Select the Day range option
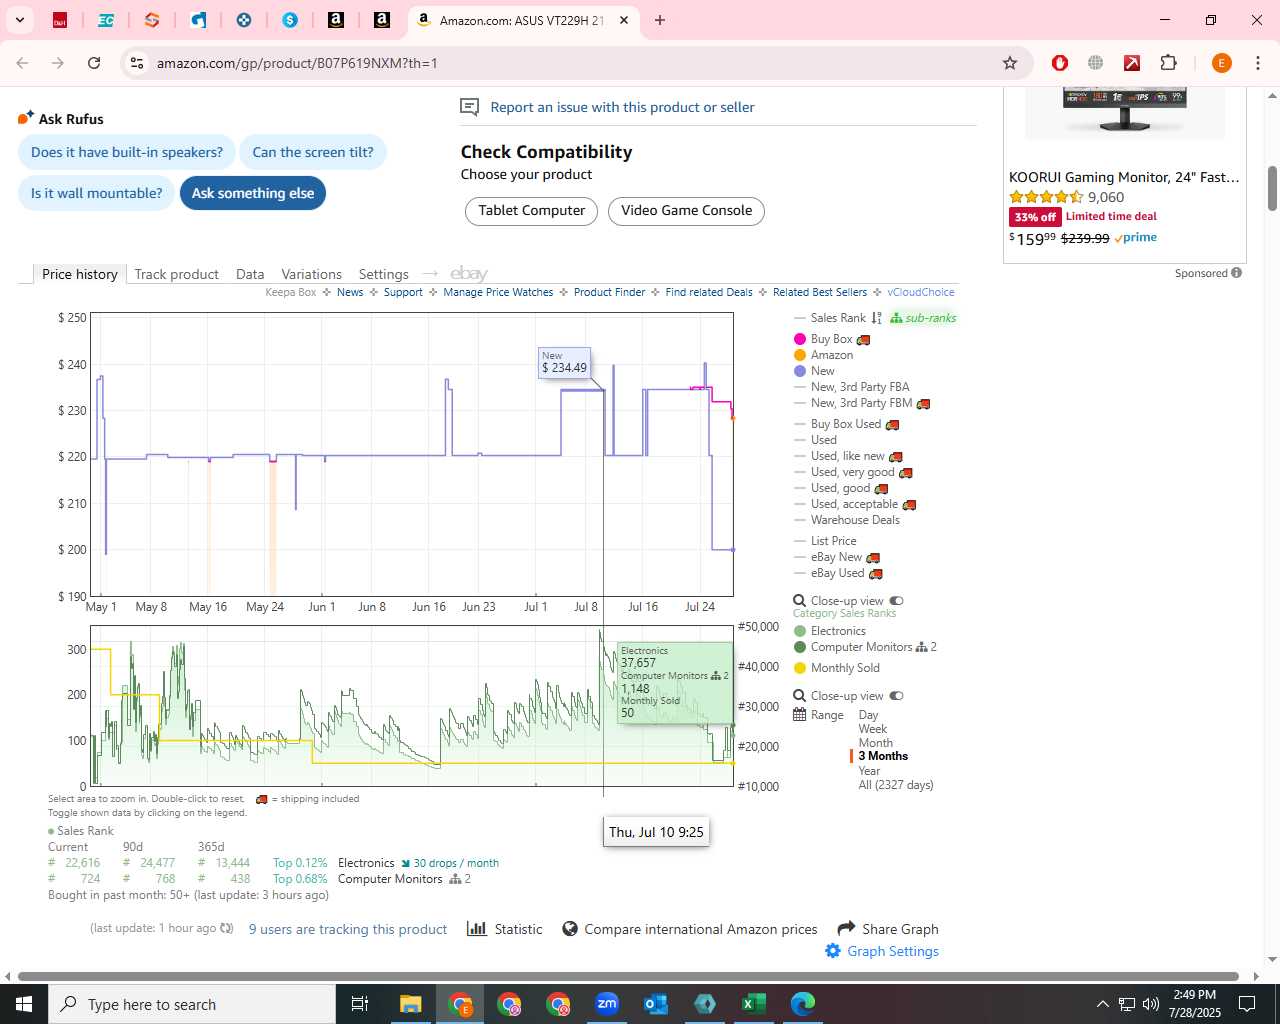The width and height of the screenshot is (1280, 1024). [x=868, y=715]
